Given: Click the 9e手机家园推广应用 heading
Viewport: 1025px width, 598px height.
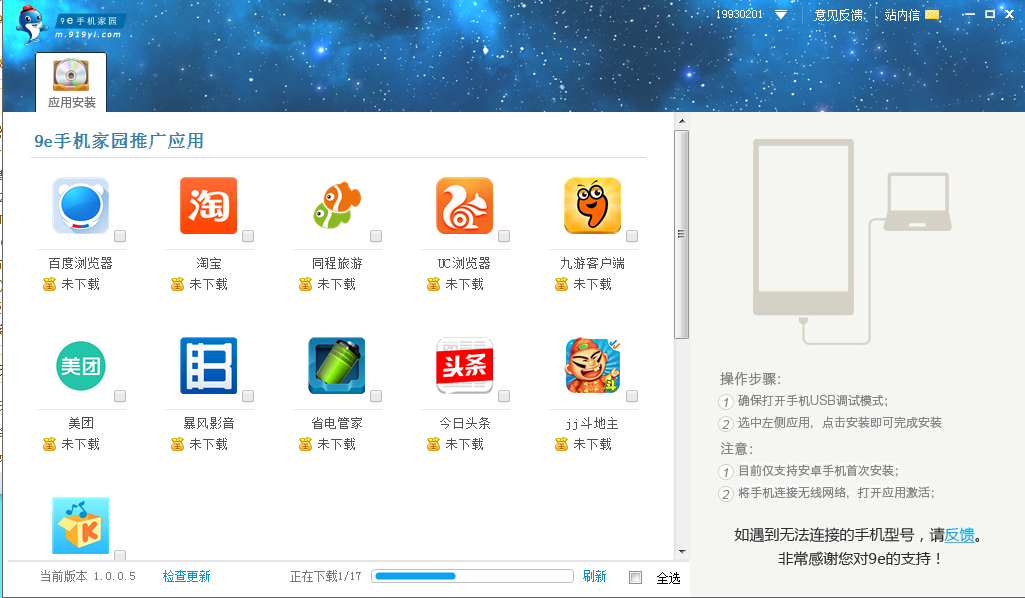Looking at the screenshot, I should point(119,141).
